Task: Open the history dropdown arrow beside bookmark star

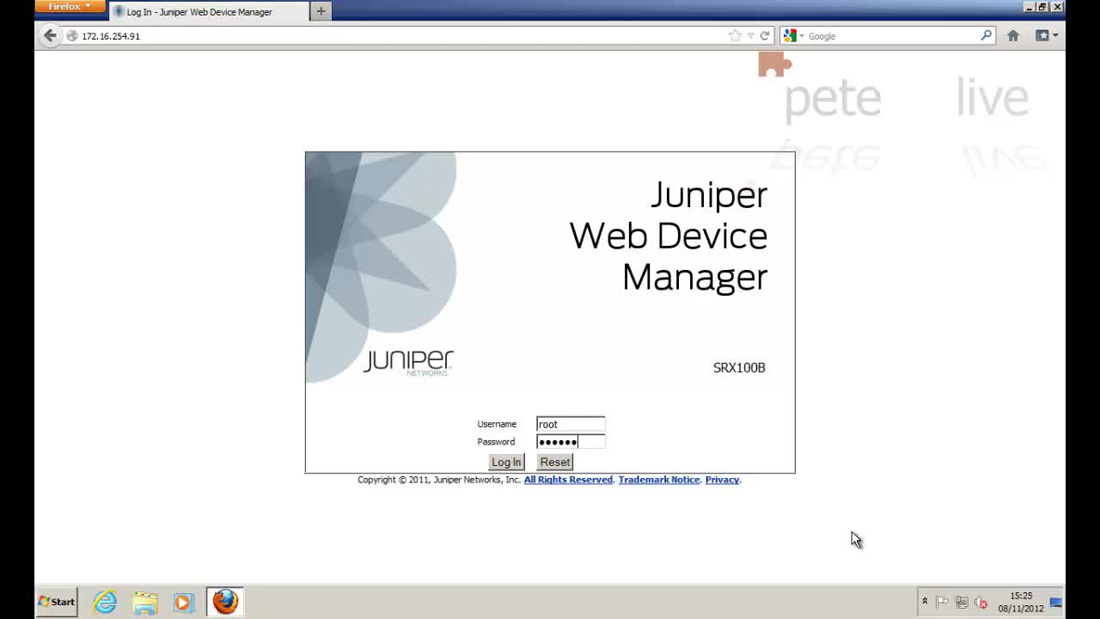Action: (x=751, y=36)
